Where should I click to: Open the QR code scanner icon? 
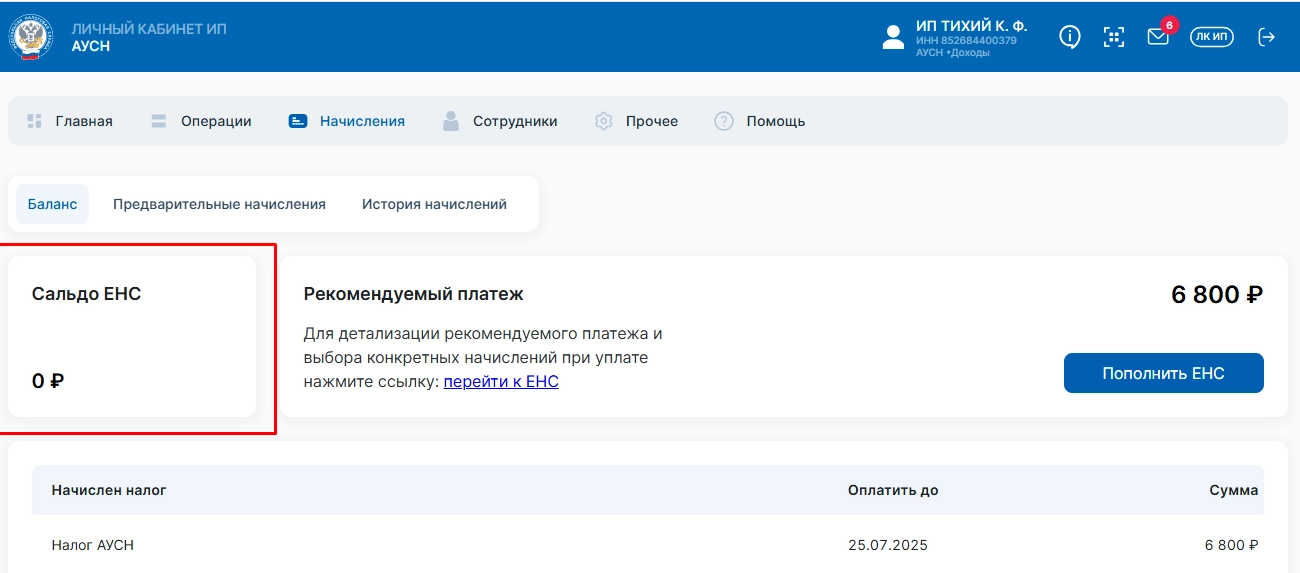1113,37
